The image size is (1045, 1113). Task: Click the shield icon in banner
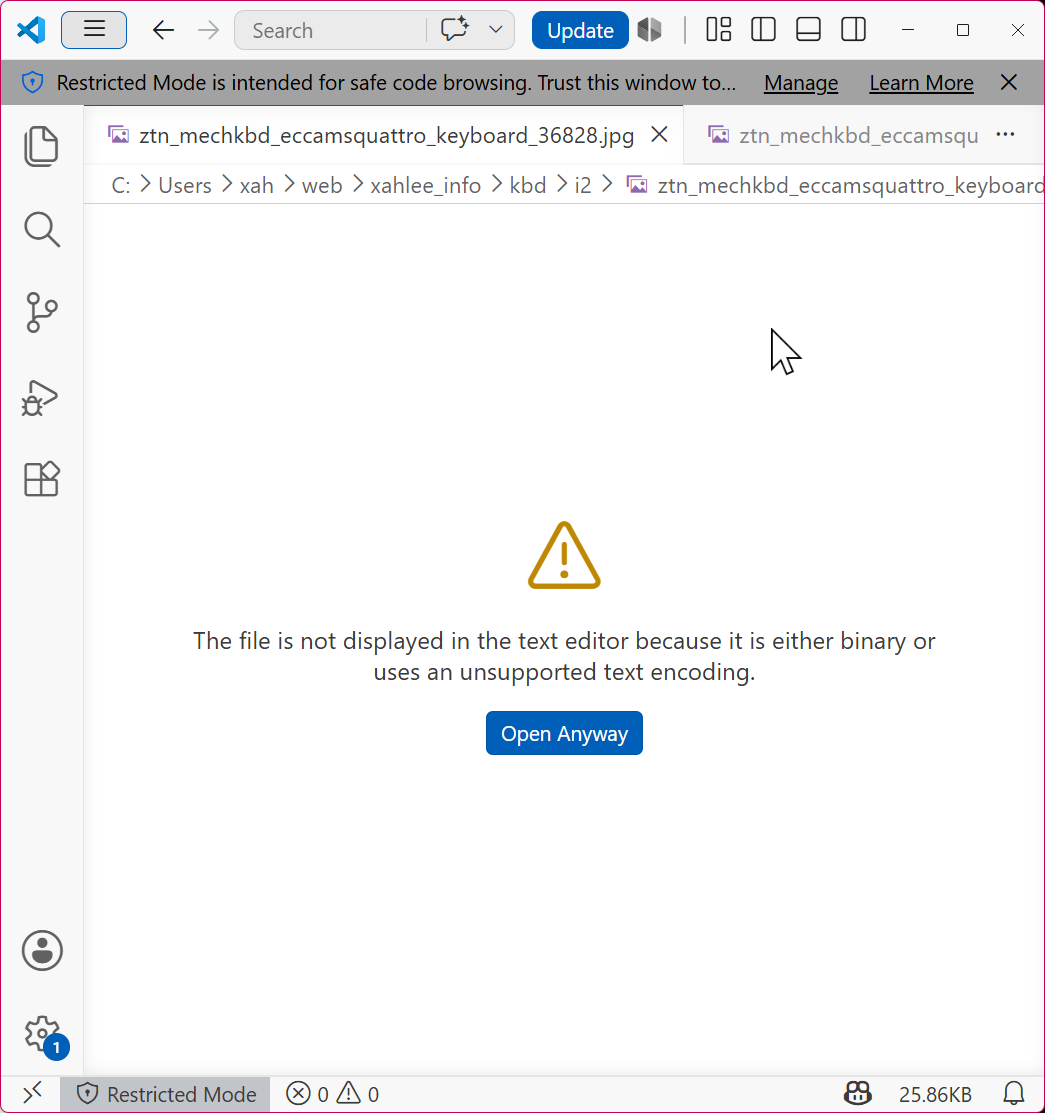[32, 82]
